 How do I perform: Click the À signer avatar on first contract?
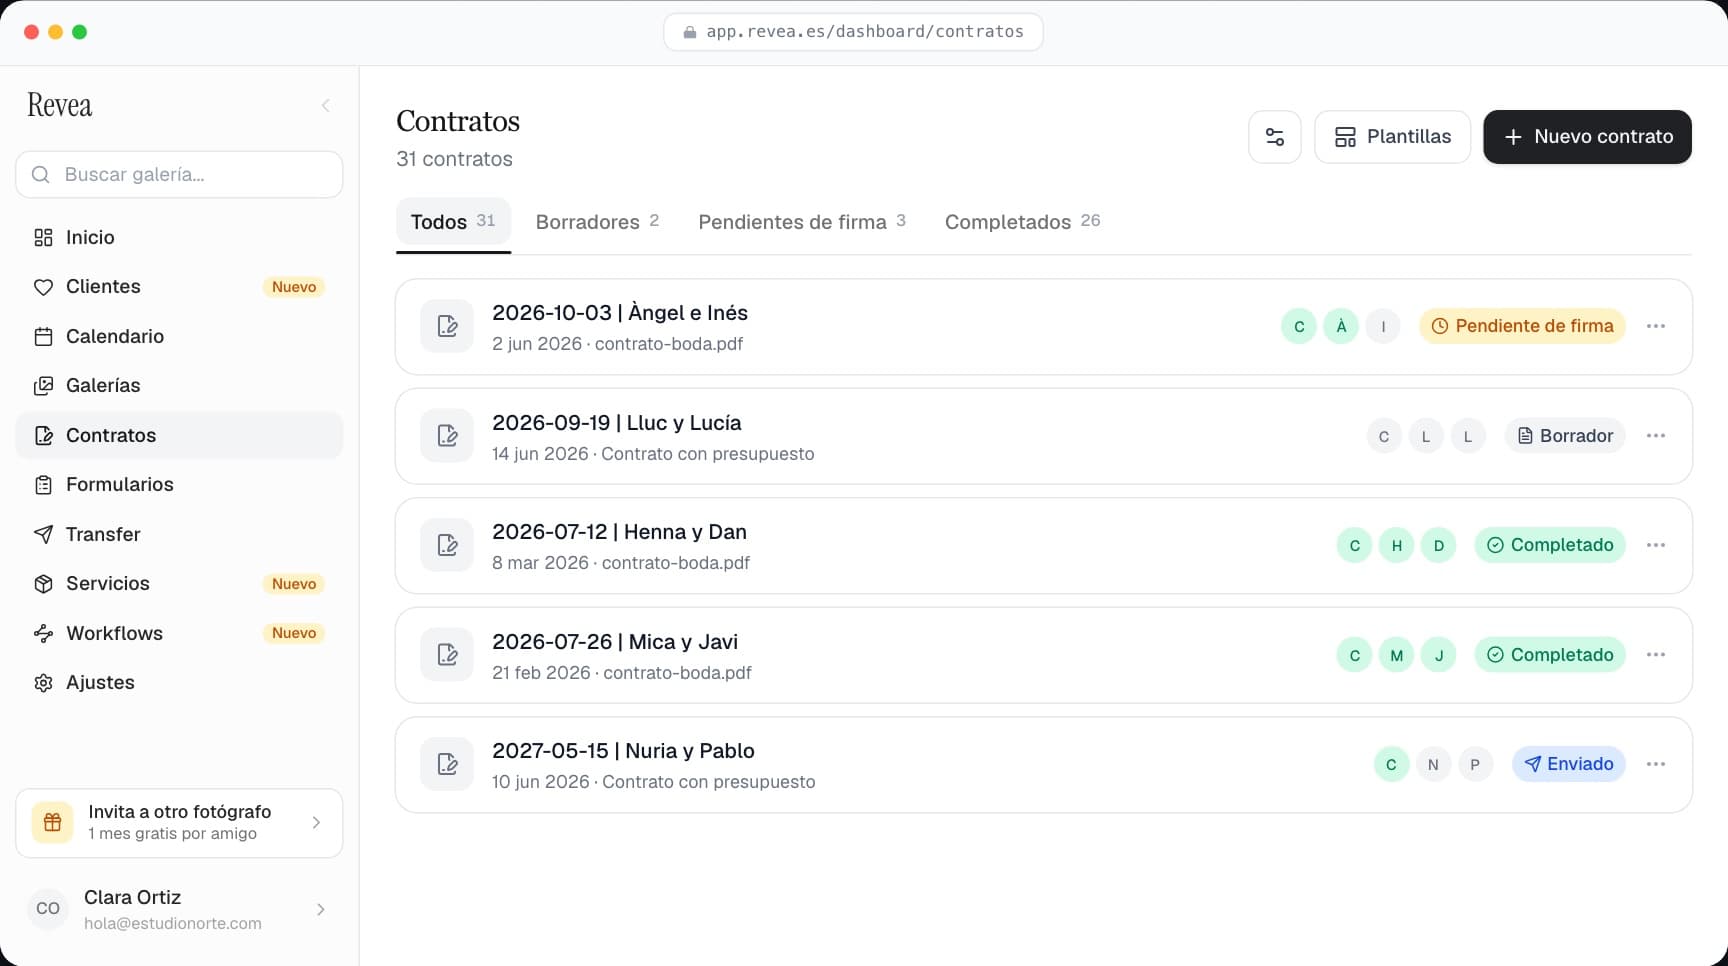pyautogui.click(x=1341, y=326)
